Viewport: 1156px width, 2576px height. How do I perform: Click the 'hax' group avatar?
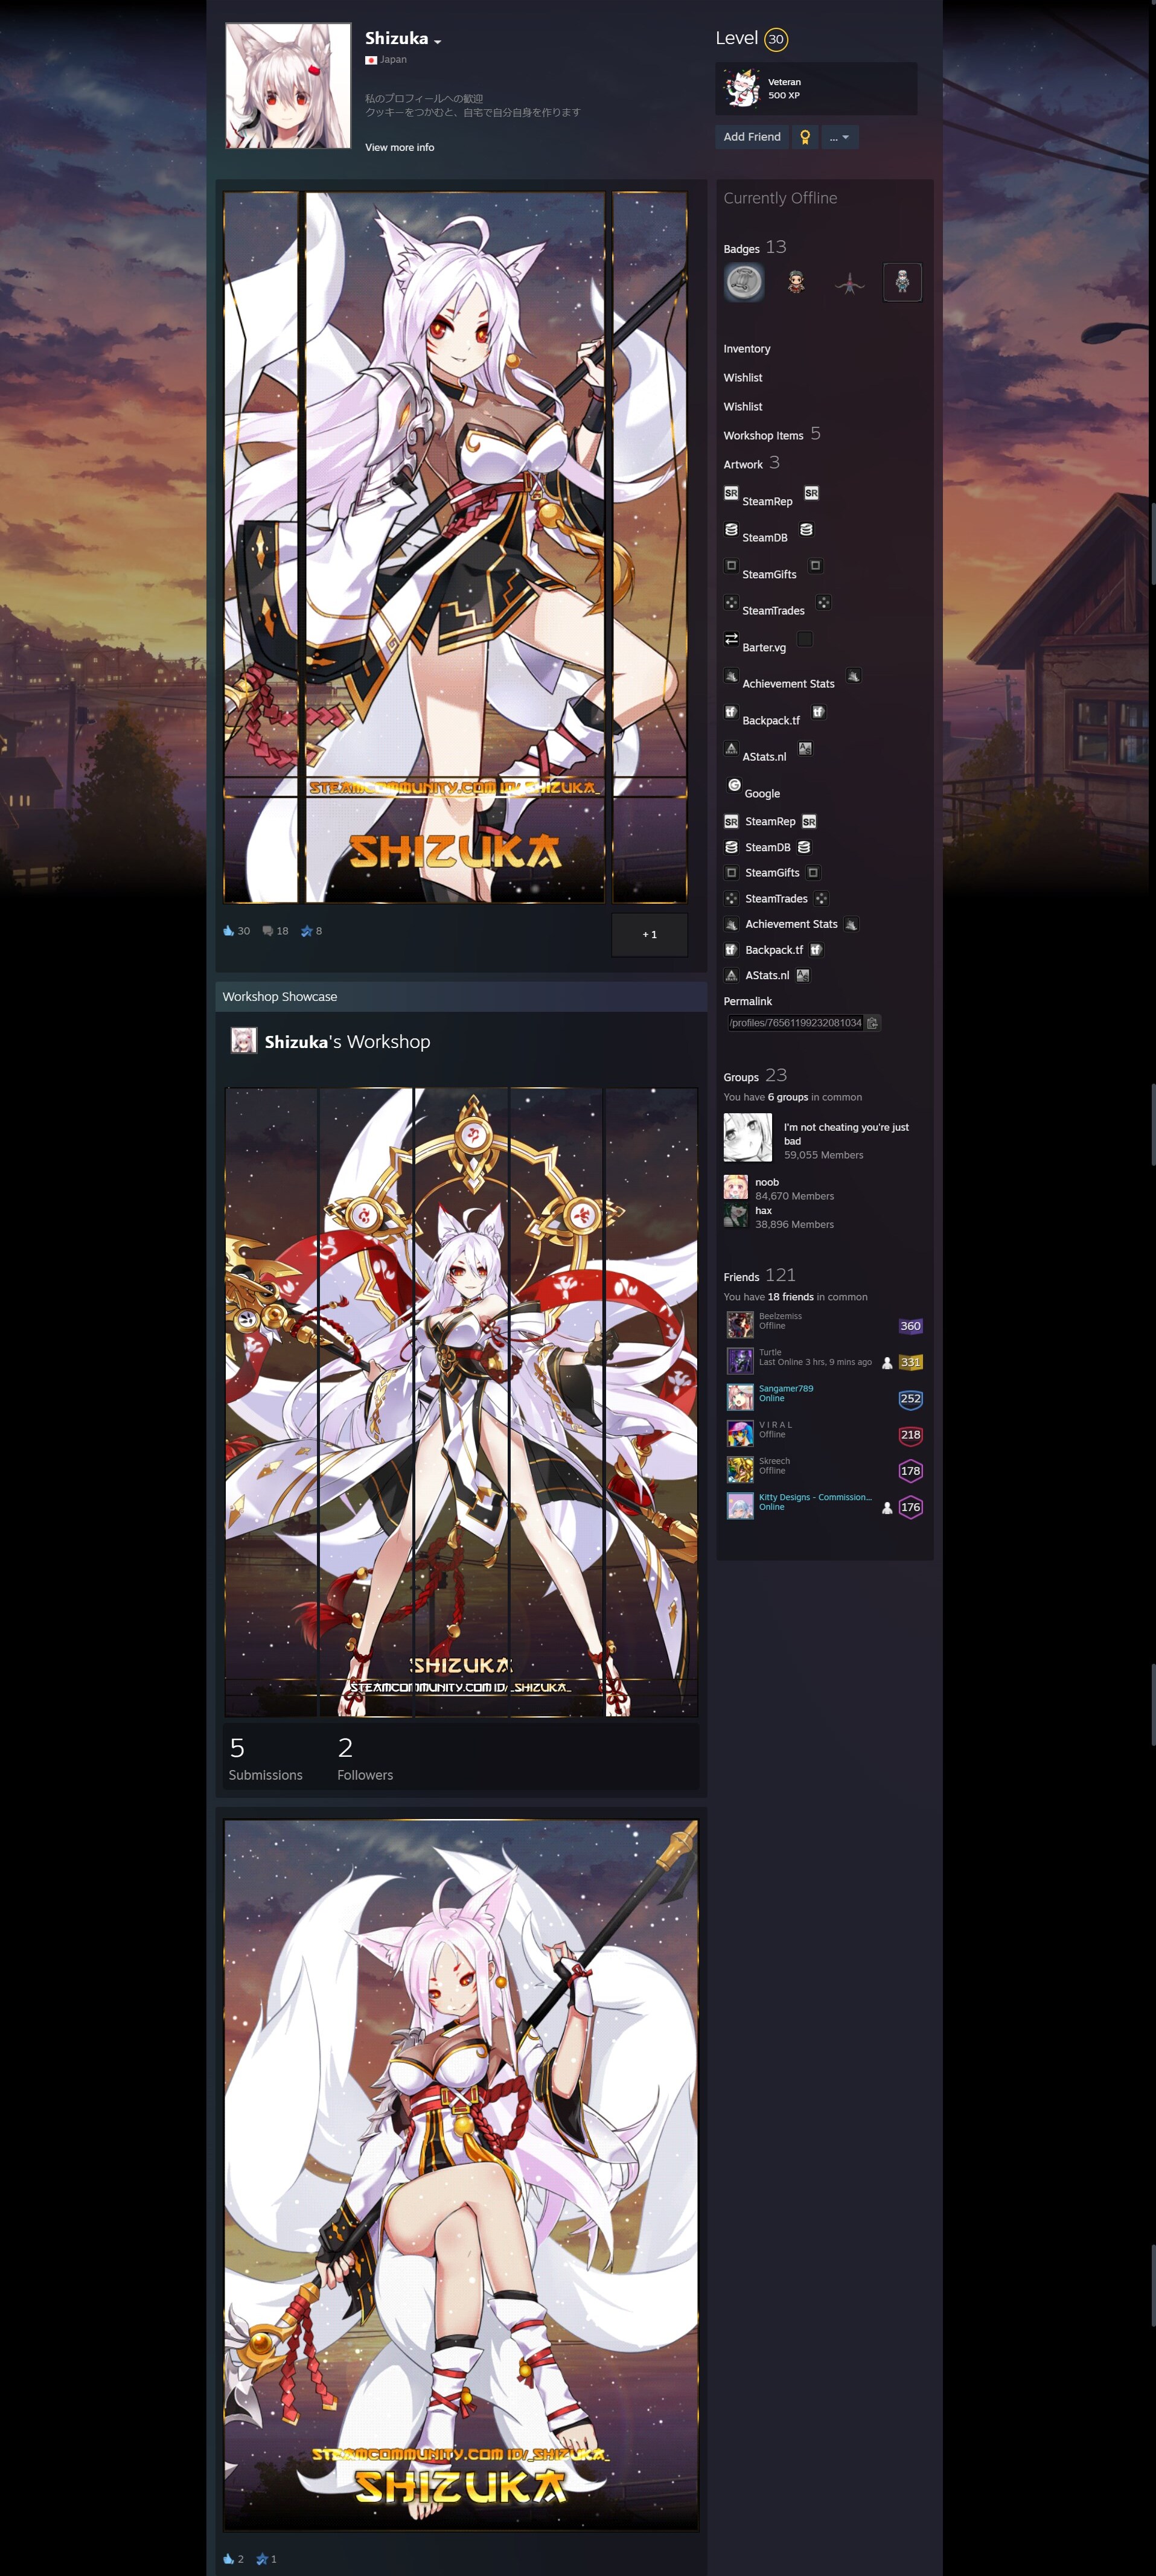[736, 1215]
